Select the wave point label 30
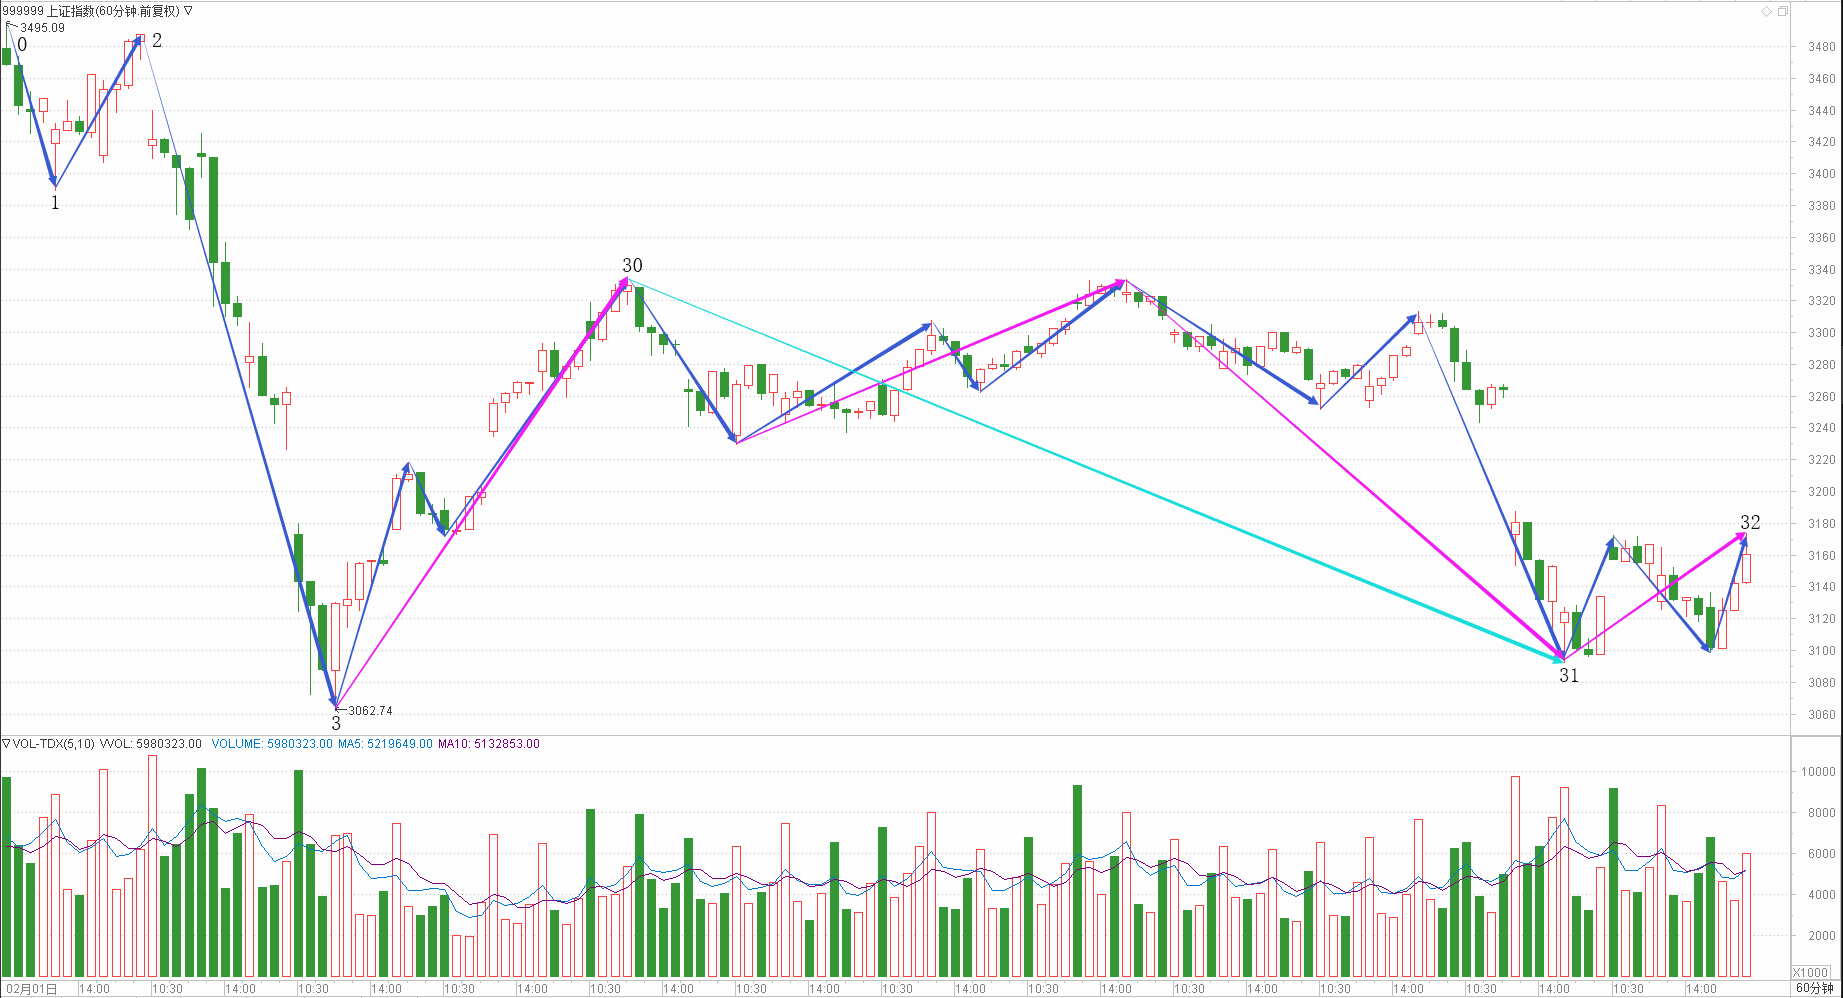Viewport: 1843px width, 998px height. click(632, 265)
